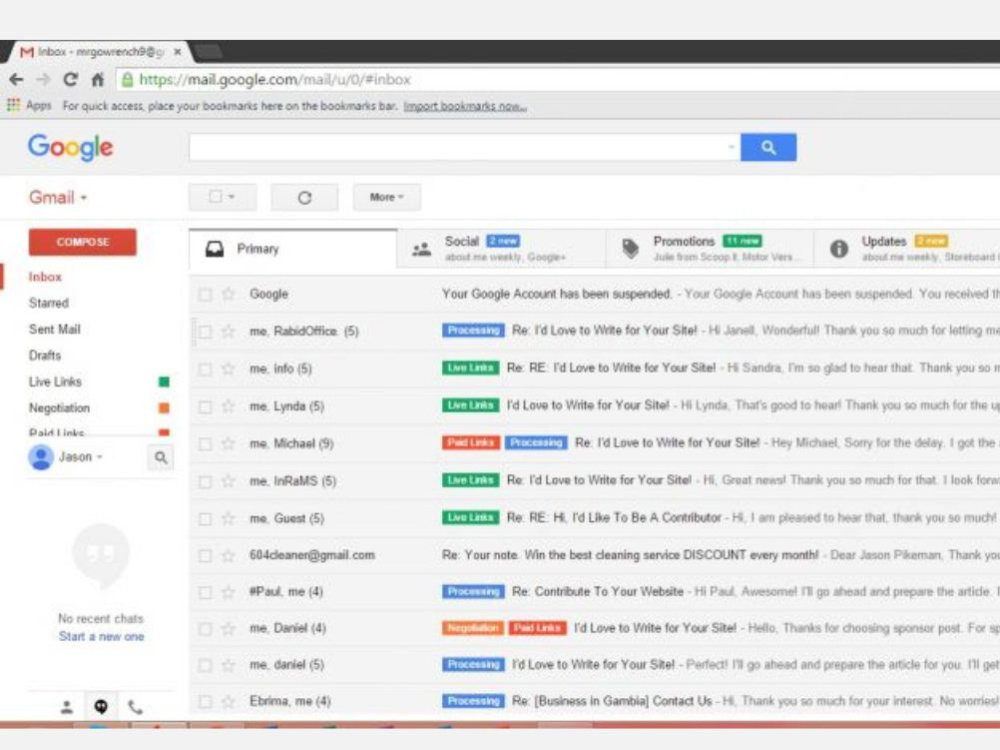1000x750 pixels.
Task: Star the me, Guest email
Action: tap(228, 518)
